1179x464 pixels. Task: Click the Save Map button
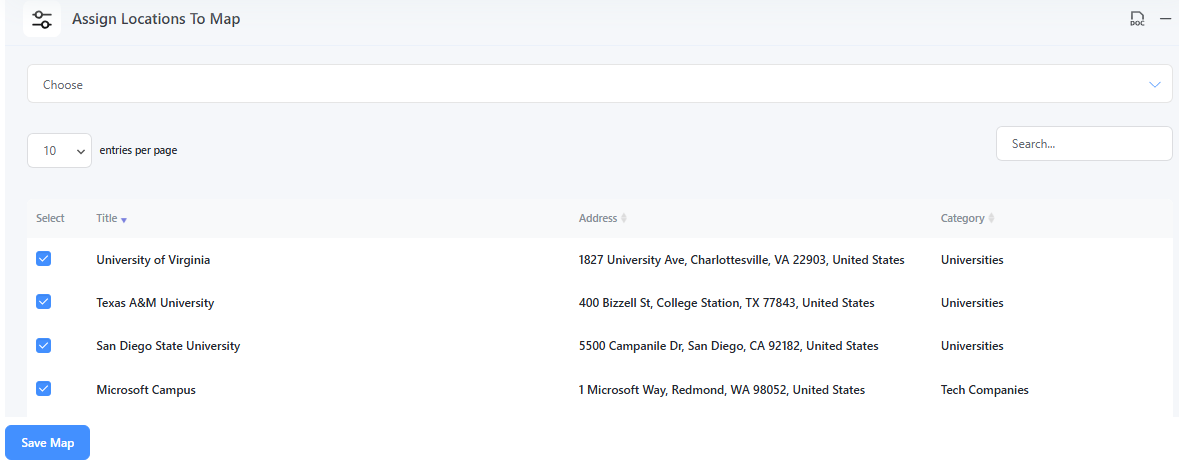point(47,443)
